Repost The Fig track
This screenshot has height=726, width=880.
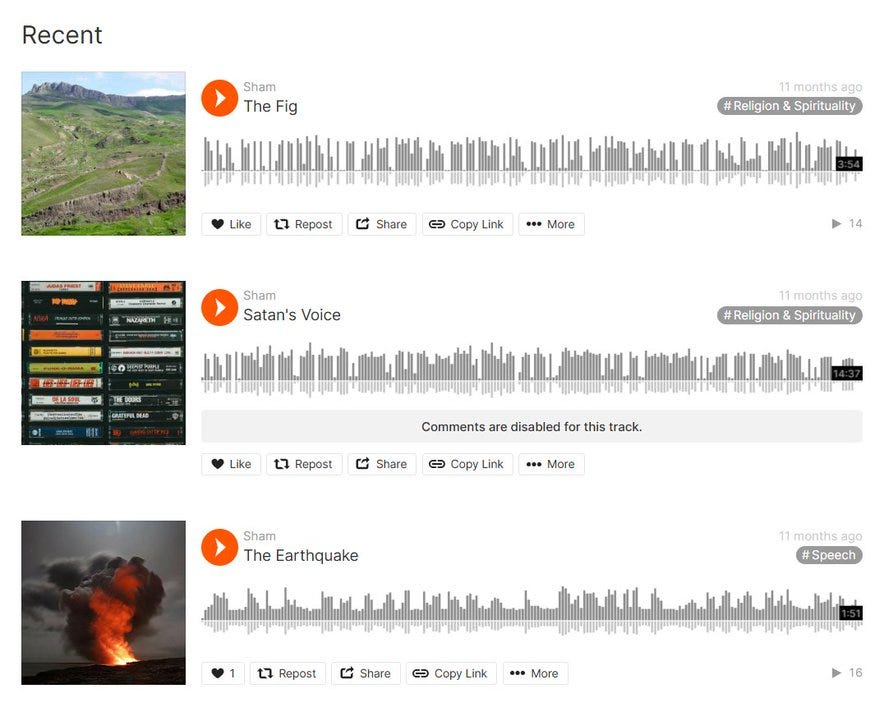click(304, 224)
